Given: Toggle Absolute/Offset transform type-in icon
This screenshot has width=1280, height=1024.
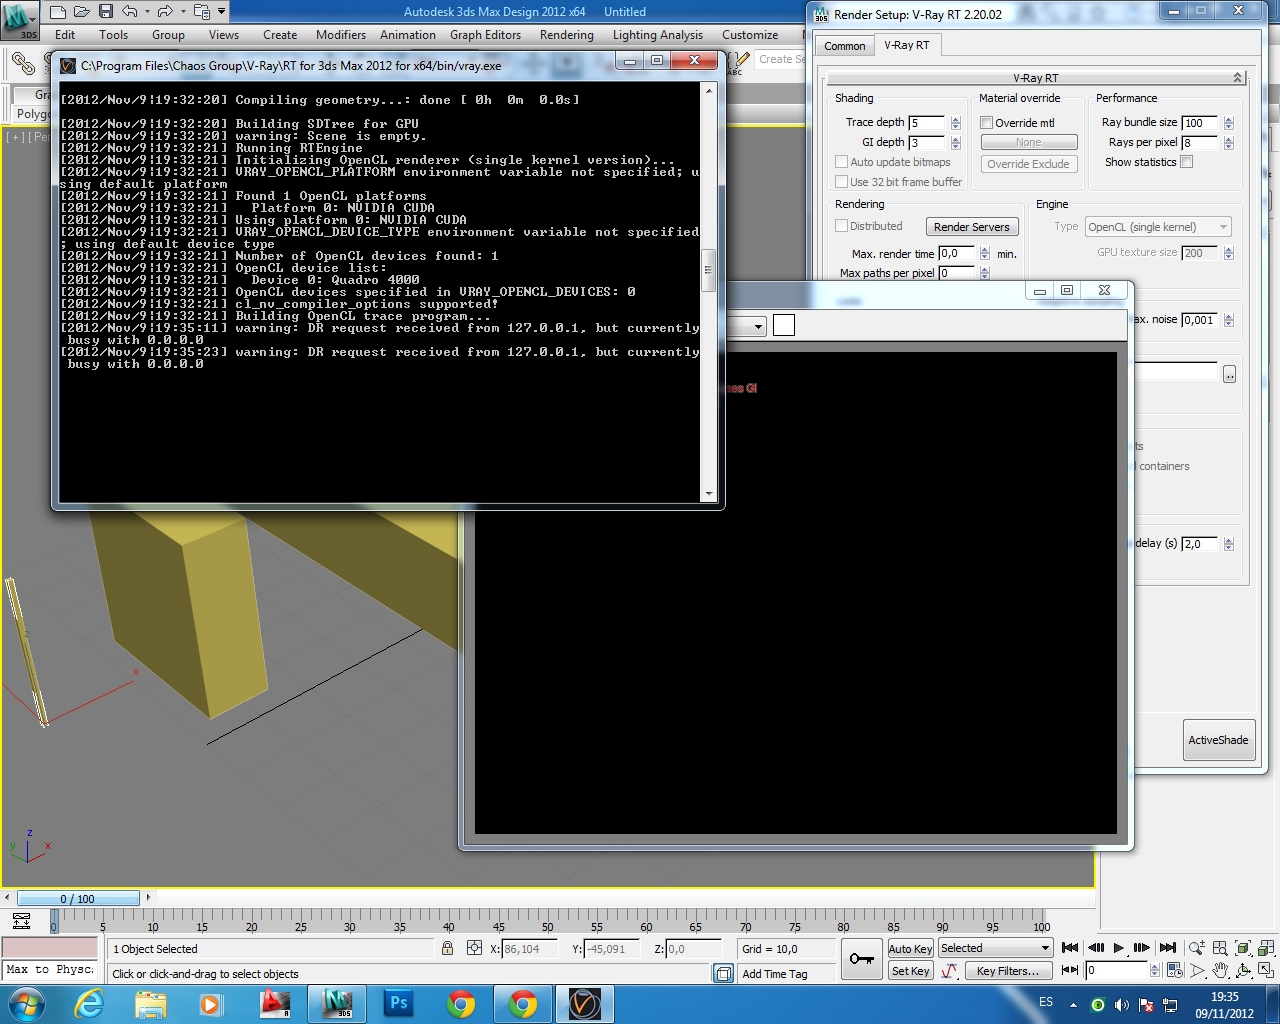Looking at the screenshot, I should click(x=474, y=948).
